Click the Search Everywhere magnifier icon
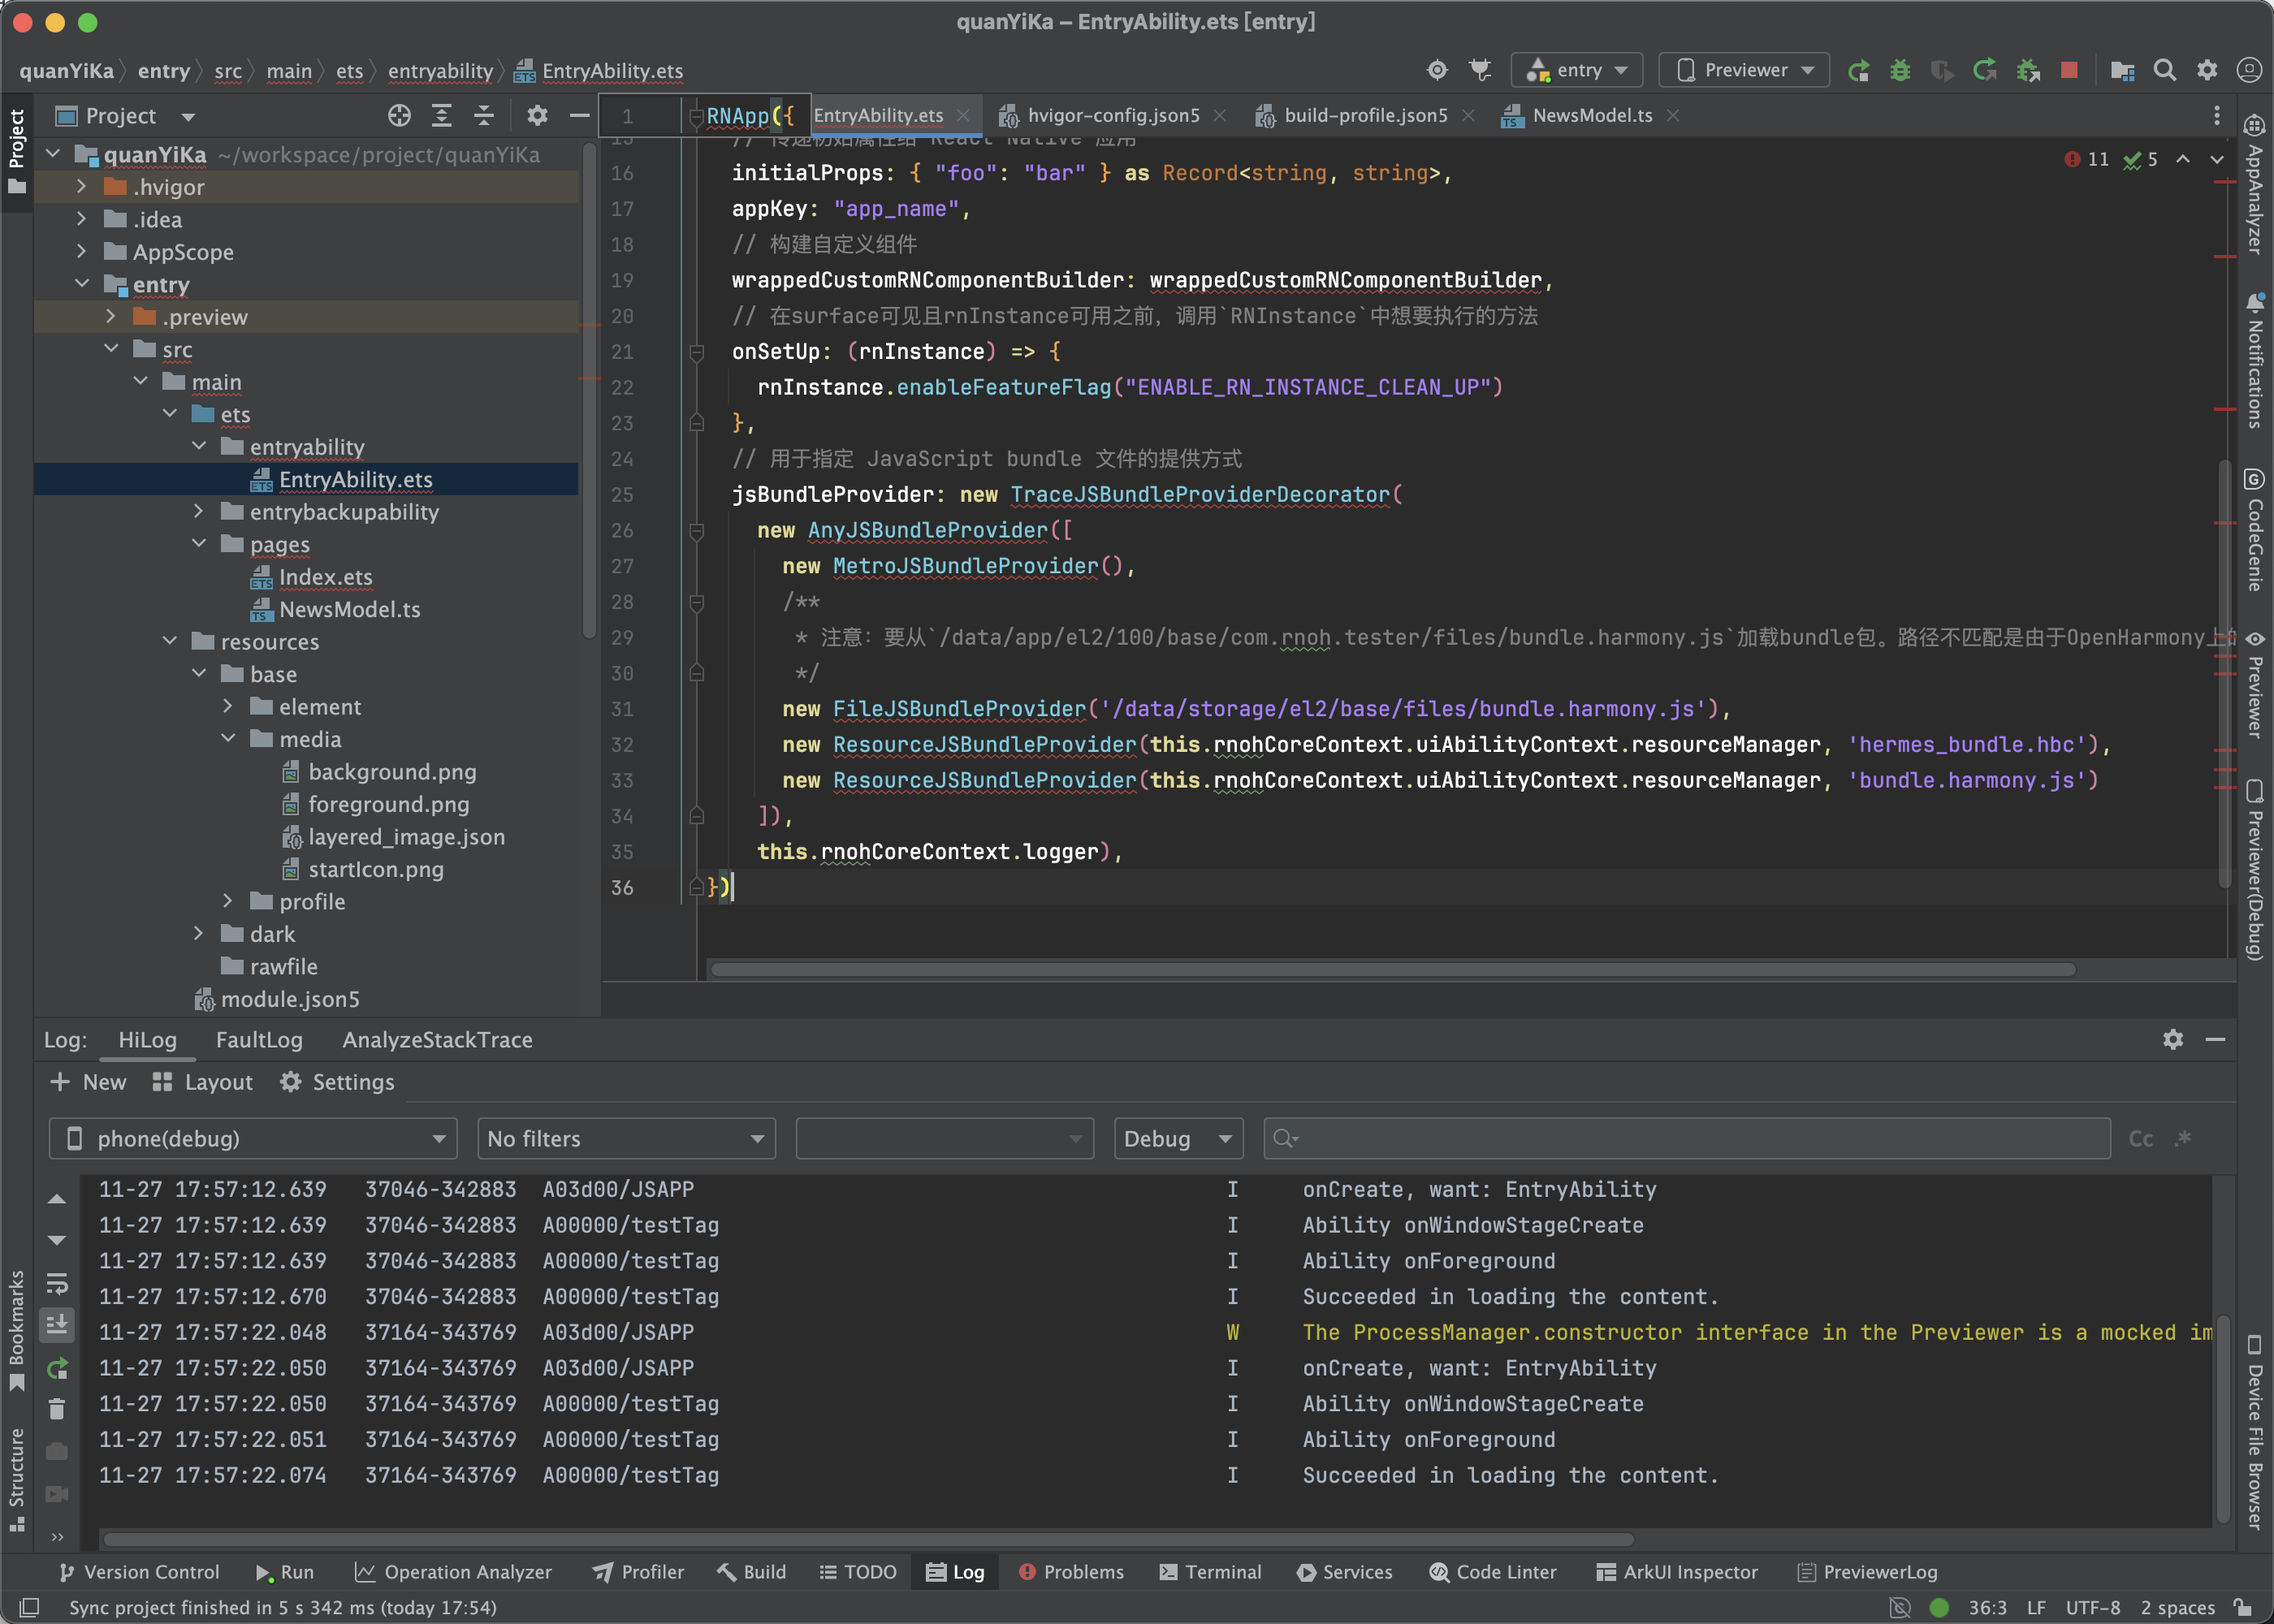This screenshot has height=1624, width=2274. pos(2165,70)
